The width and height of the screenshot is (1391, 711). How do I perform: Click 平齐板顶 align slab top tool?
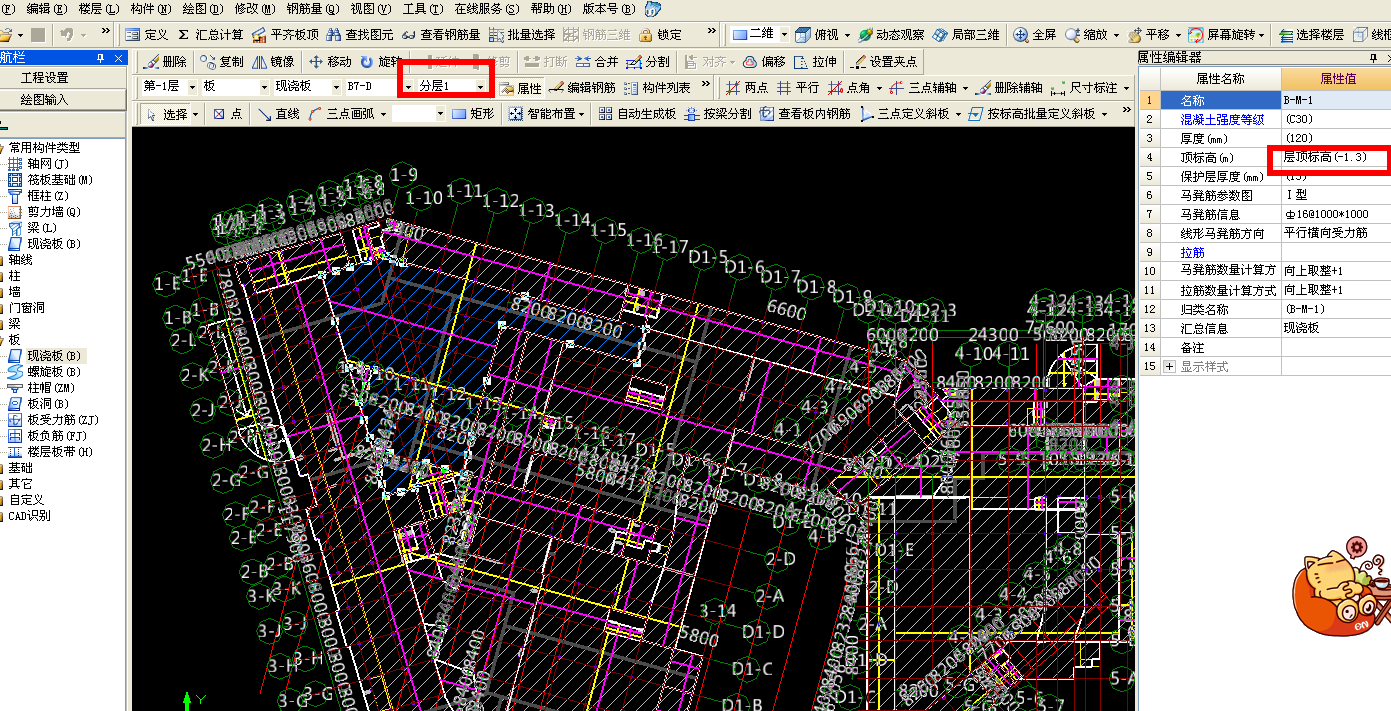285,34
